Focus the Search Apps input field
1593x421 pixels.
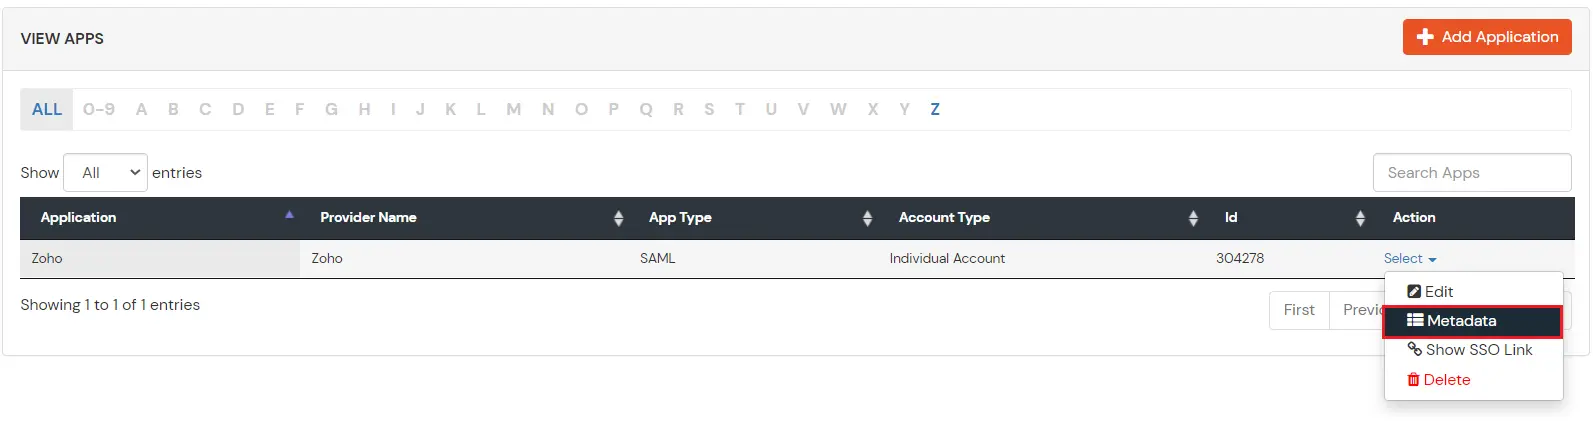1472,172
